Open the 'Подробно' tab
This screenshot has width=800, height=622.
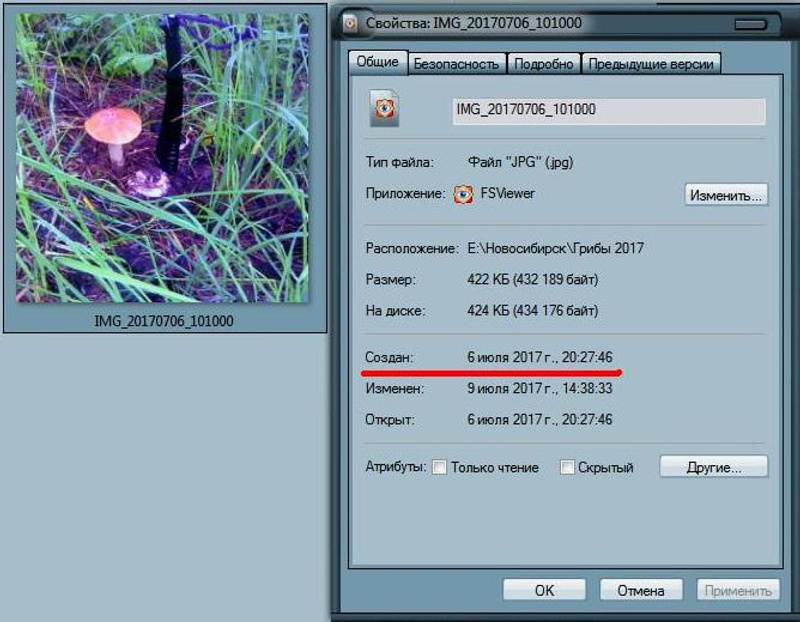tap(543, 64)
